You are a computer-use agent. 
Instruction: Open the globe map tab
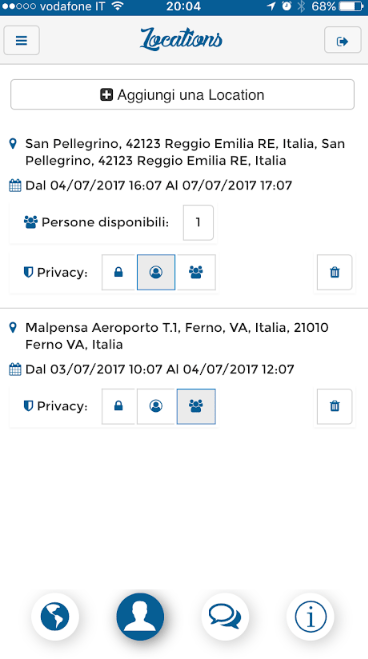coord(55,617)
